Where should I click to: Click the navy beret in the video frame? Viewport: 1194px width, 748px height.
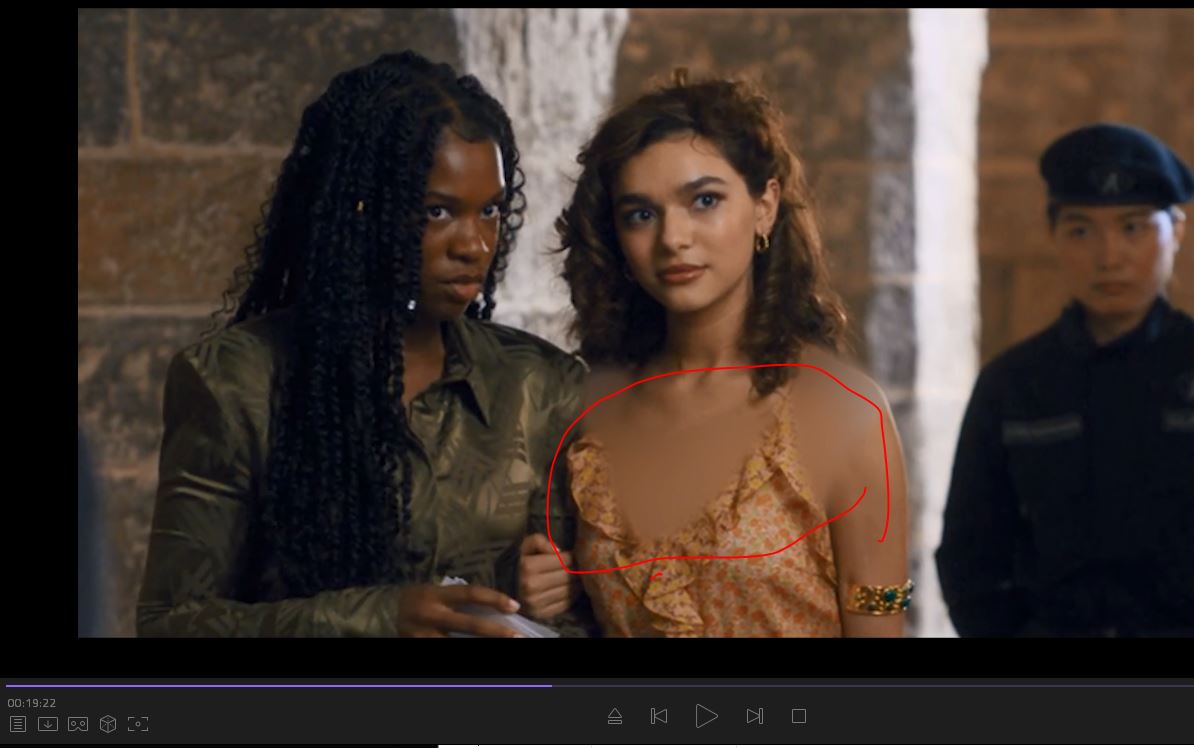click(x=1110, y=165)
